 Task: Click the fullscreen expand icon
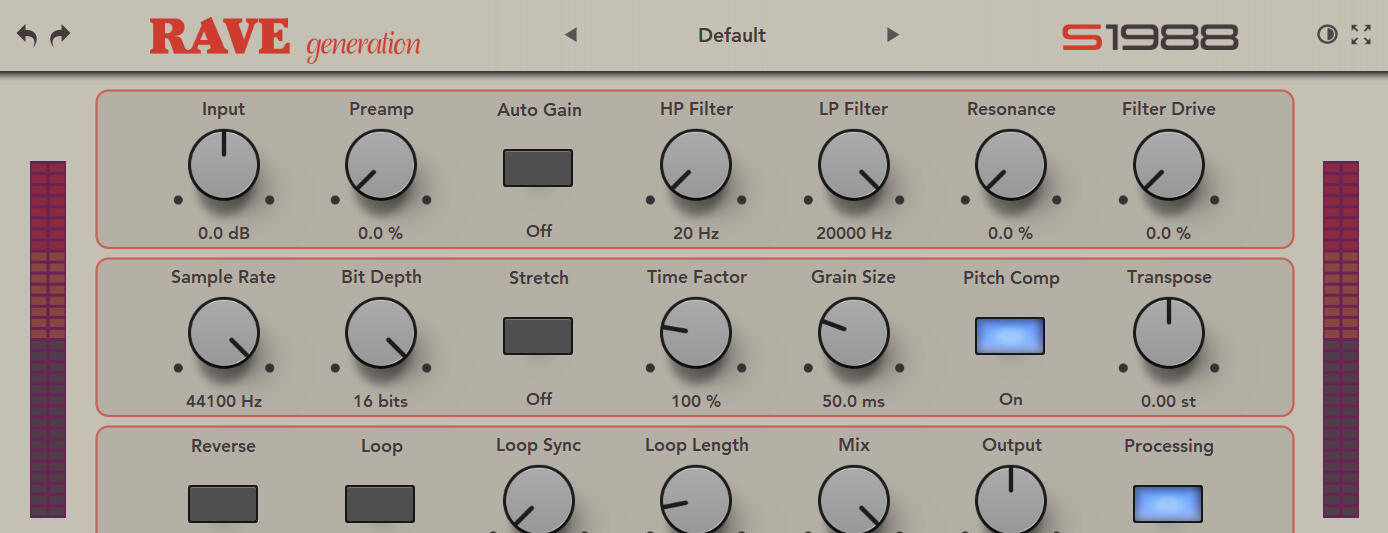tap(1361, 35)
